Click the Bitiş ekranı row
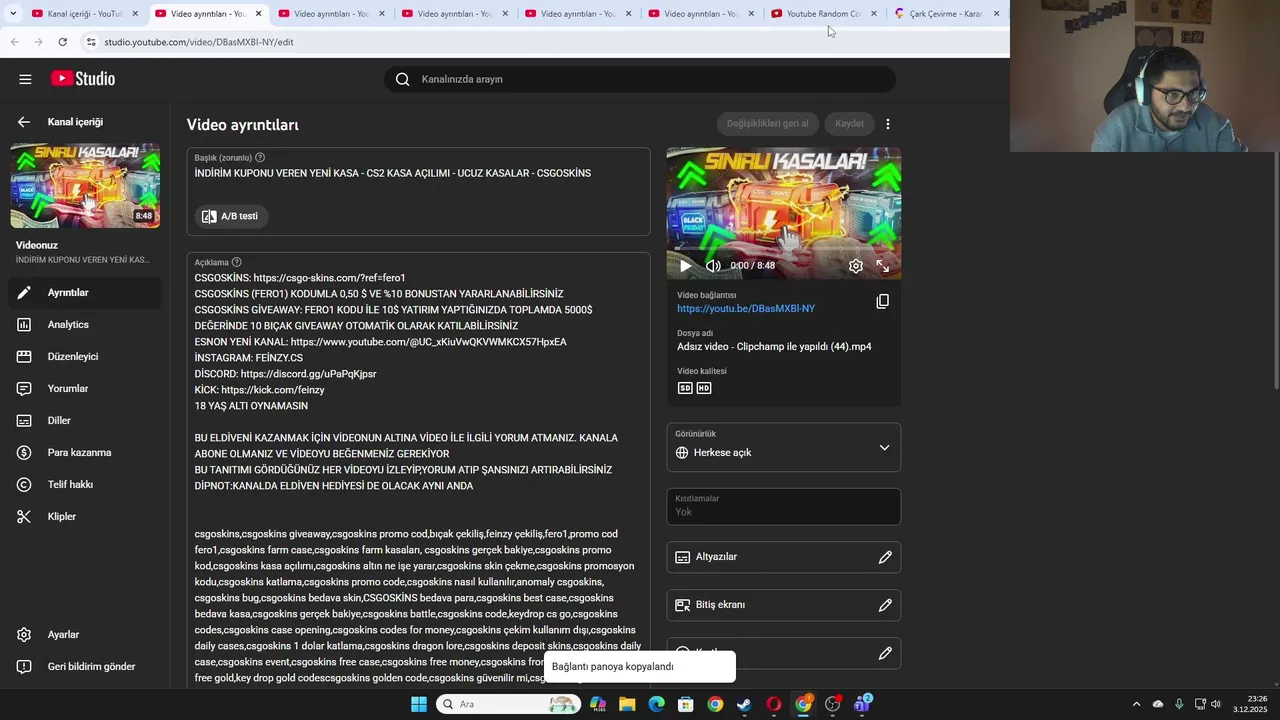1280x720 pixels. click(784, 605)
